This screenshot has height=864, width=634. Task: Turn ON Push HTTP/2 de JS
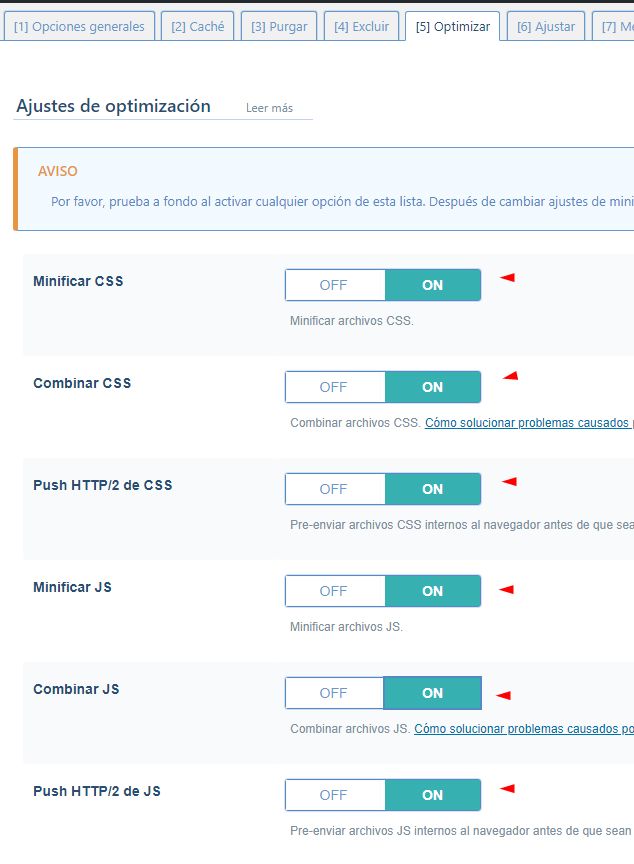pyautogui.click(x=432, y=795)
